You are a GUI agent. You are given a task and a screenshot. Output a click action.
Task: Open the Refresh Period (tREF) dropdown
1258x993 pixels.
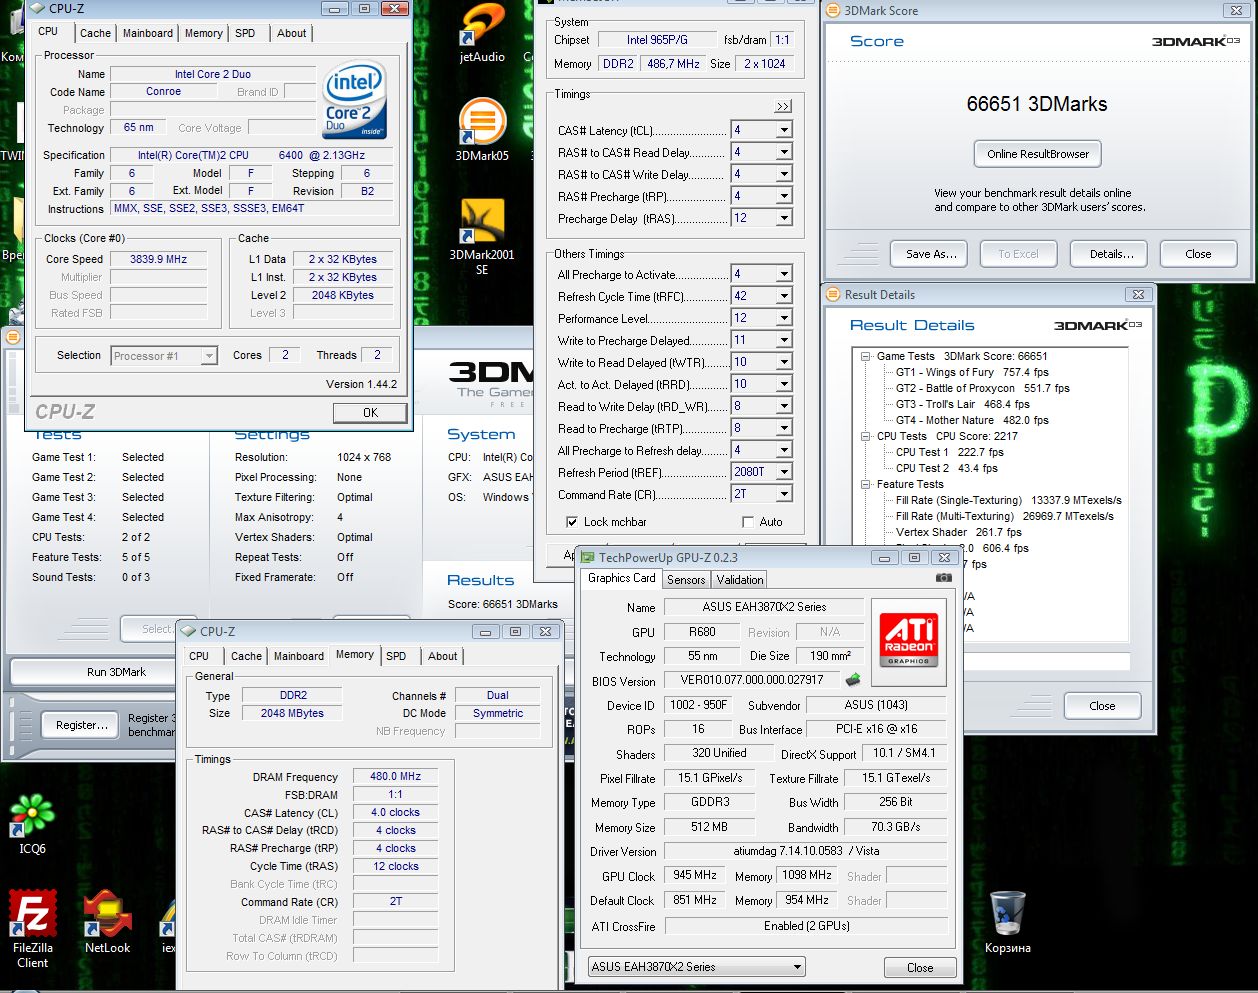784,472
